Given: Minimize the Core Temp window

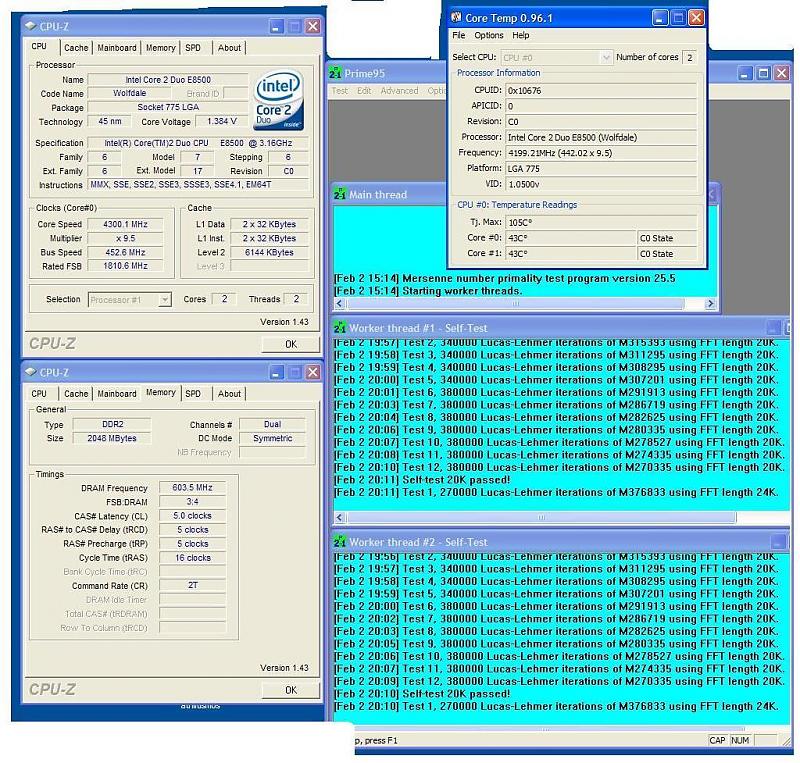Looking at the screenshot, I should pos(660,18).
